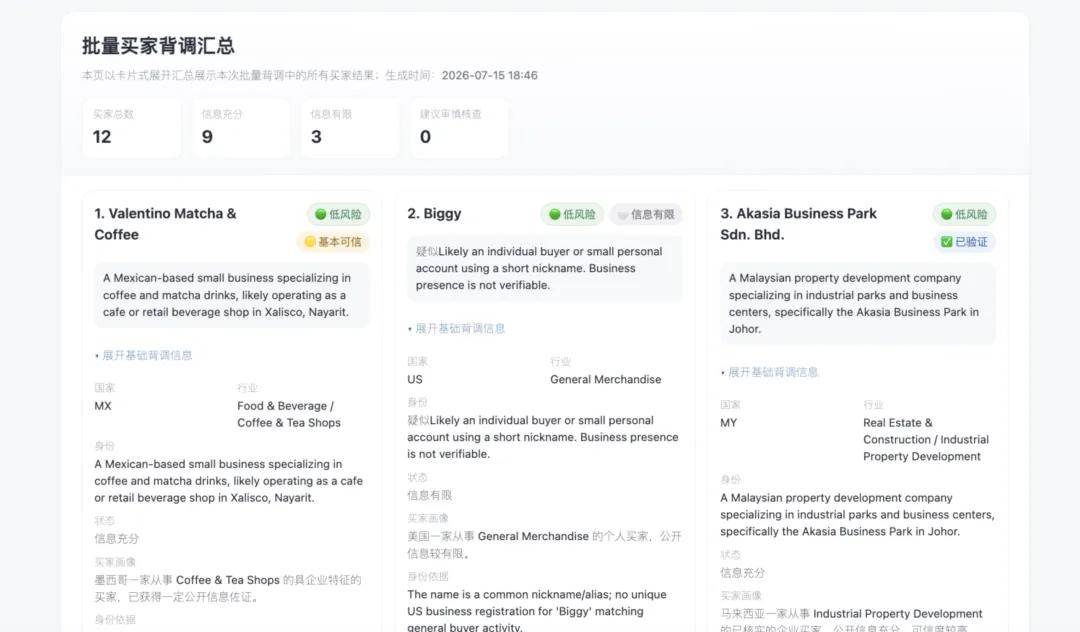
Task: Click the Akasia summary box mentioning Johor
Action: pos(858,303)
